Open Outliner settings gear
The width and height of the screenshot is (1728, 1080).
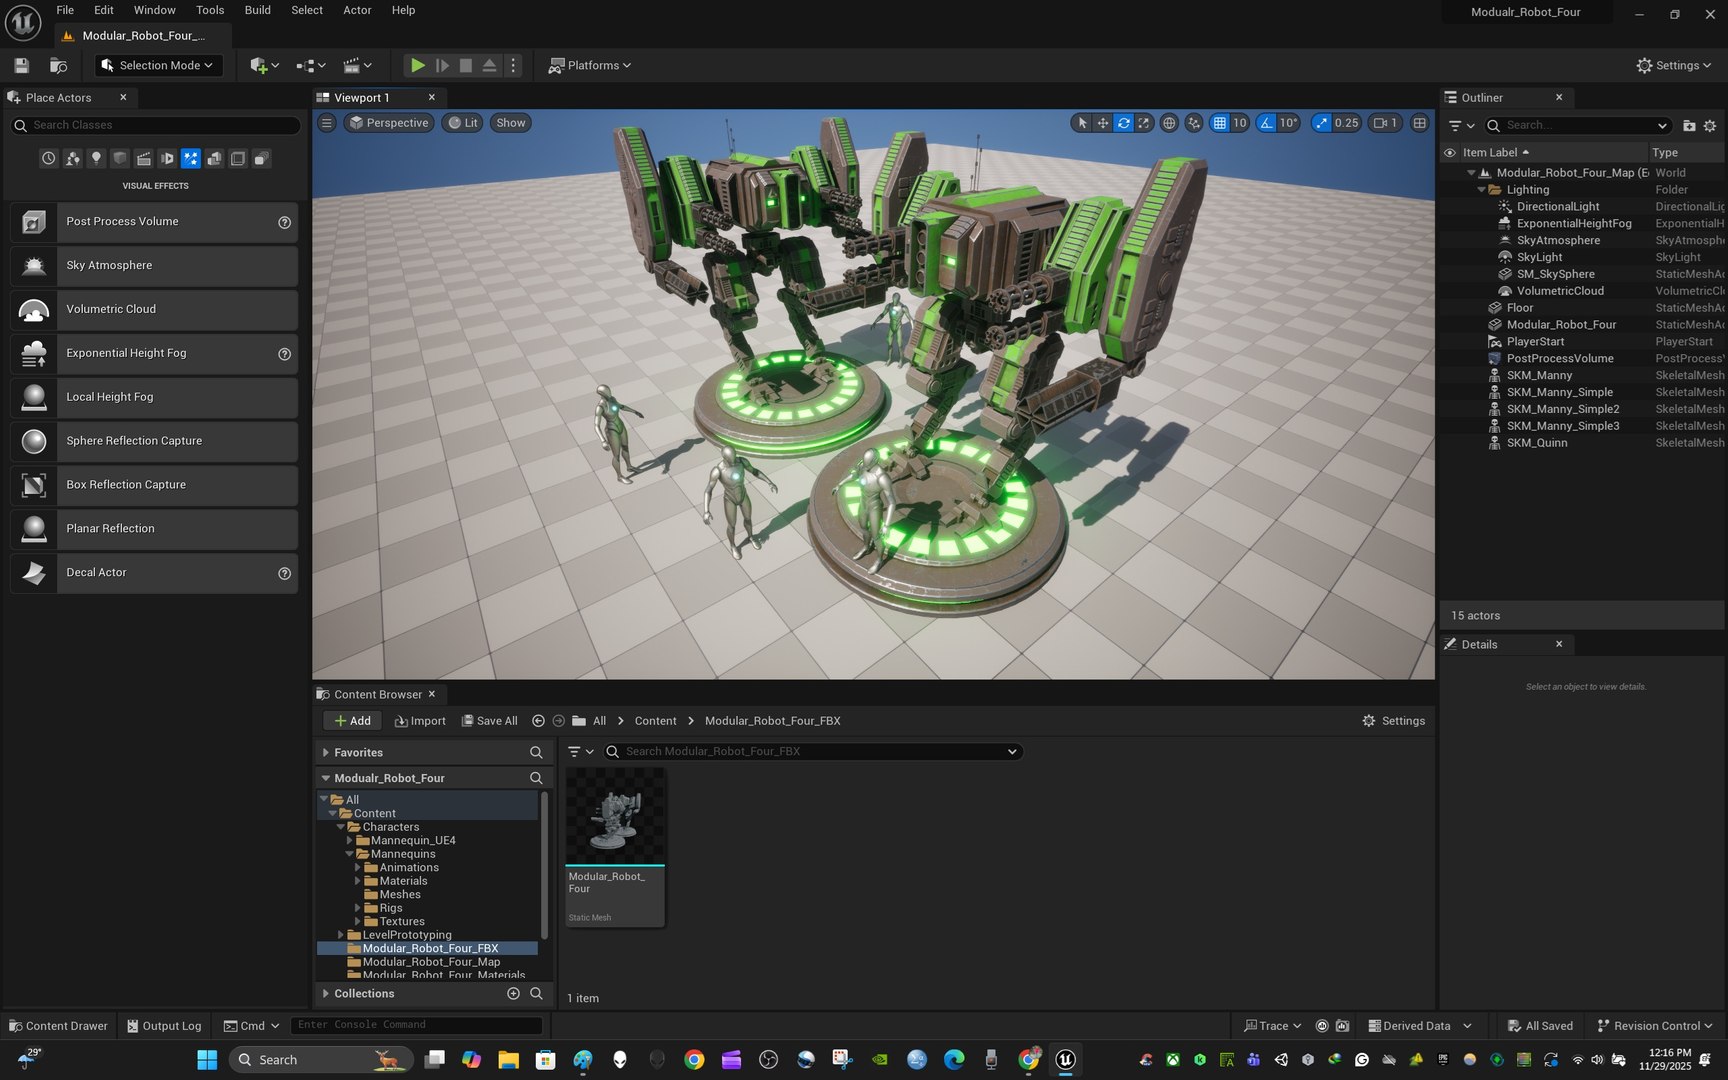coord(1710,125)
